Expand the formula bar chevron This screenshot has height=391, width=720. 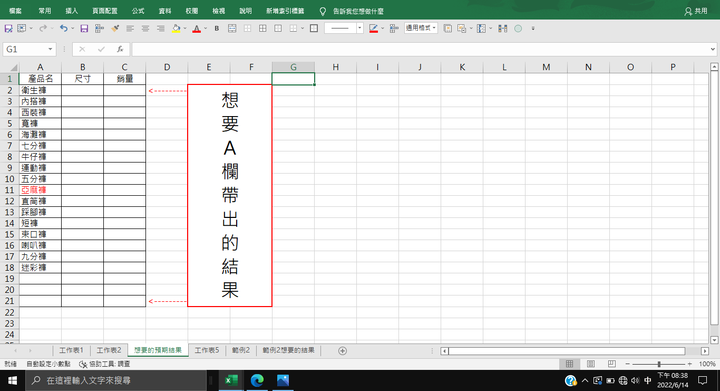(x=712, y=49)
